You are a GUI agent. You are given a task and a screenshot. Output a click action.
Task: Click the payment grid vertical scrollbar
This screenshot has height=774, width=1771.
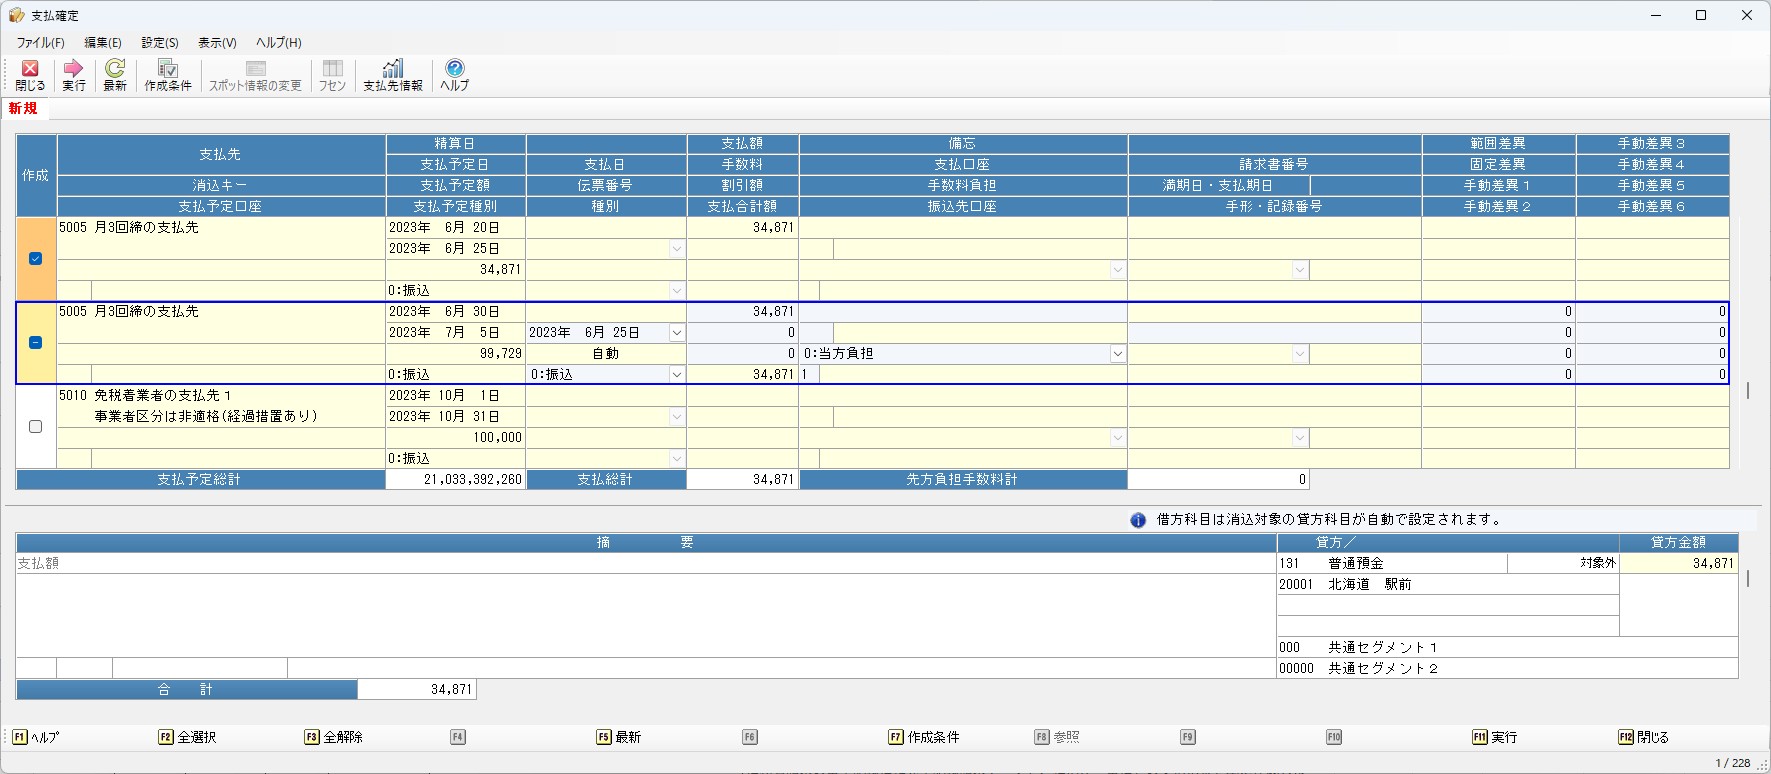(1747, 390)
